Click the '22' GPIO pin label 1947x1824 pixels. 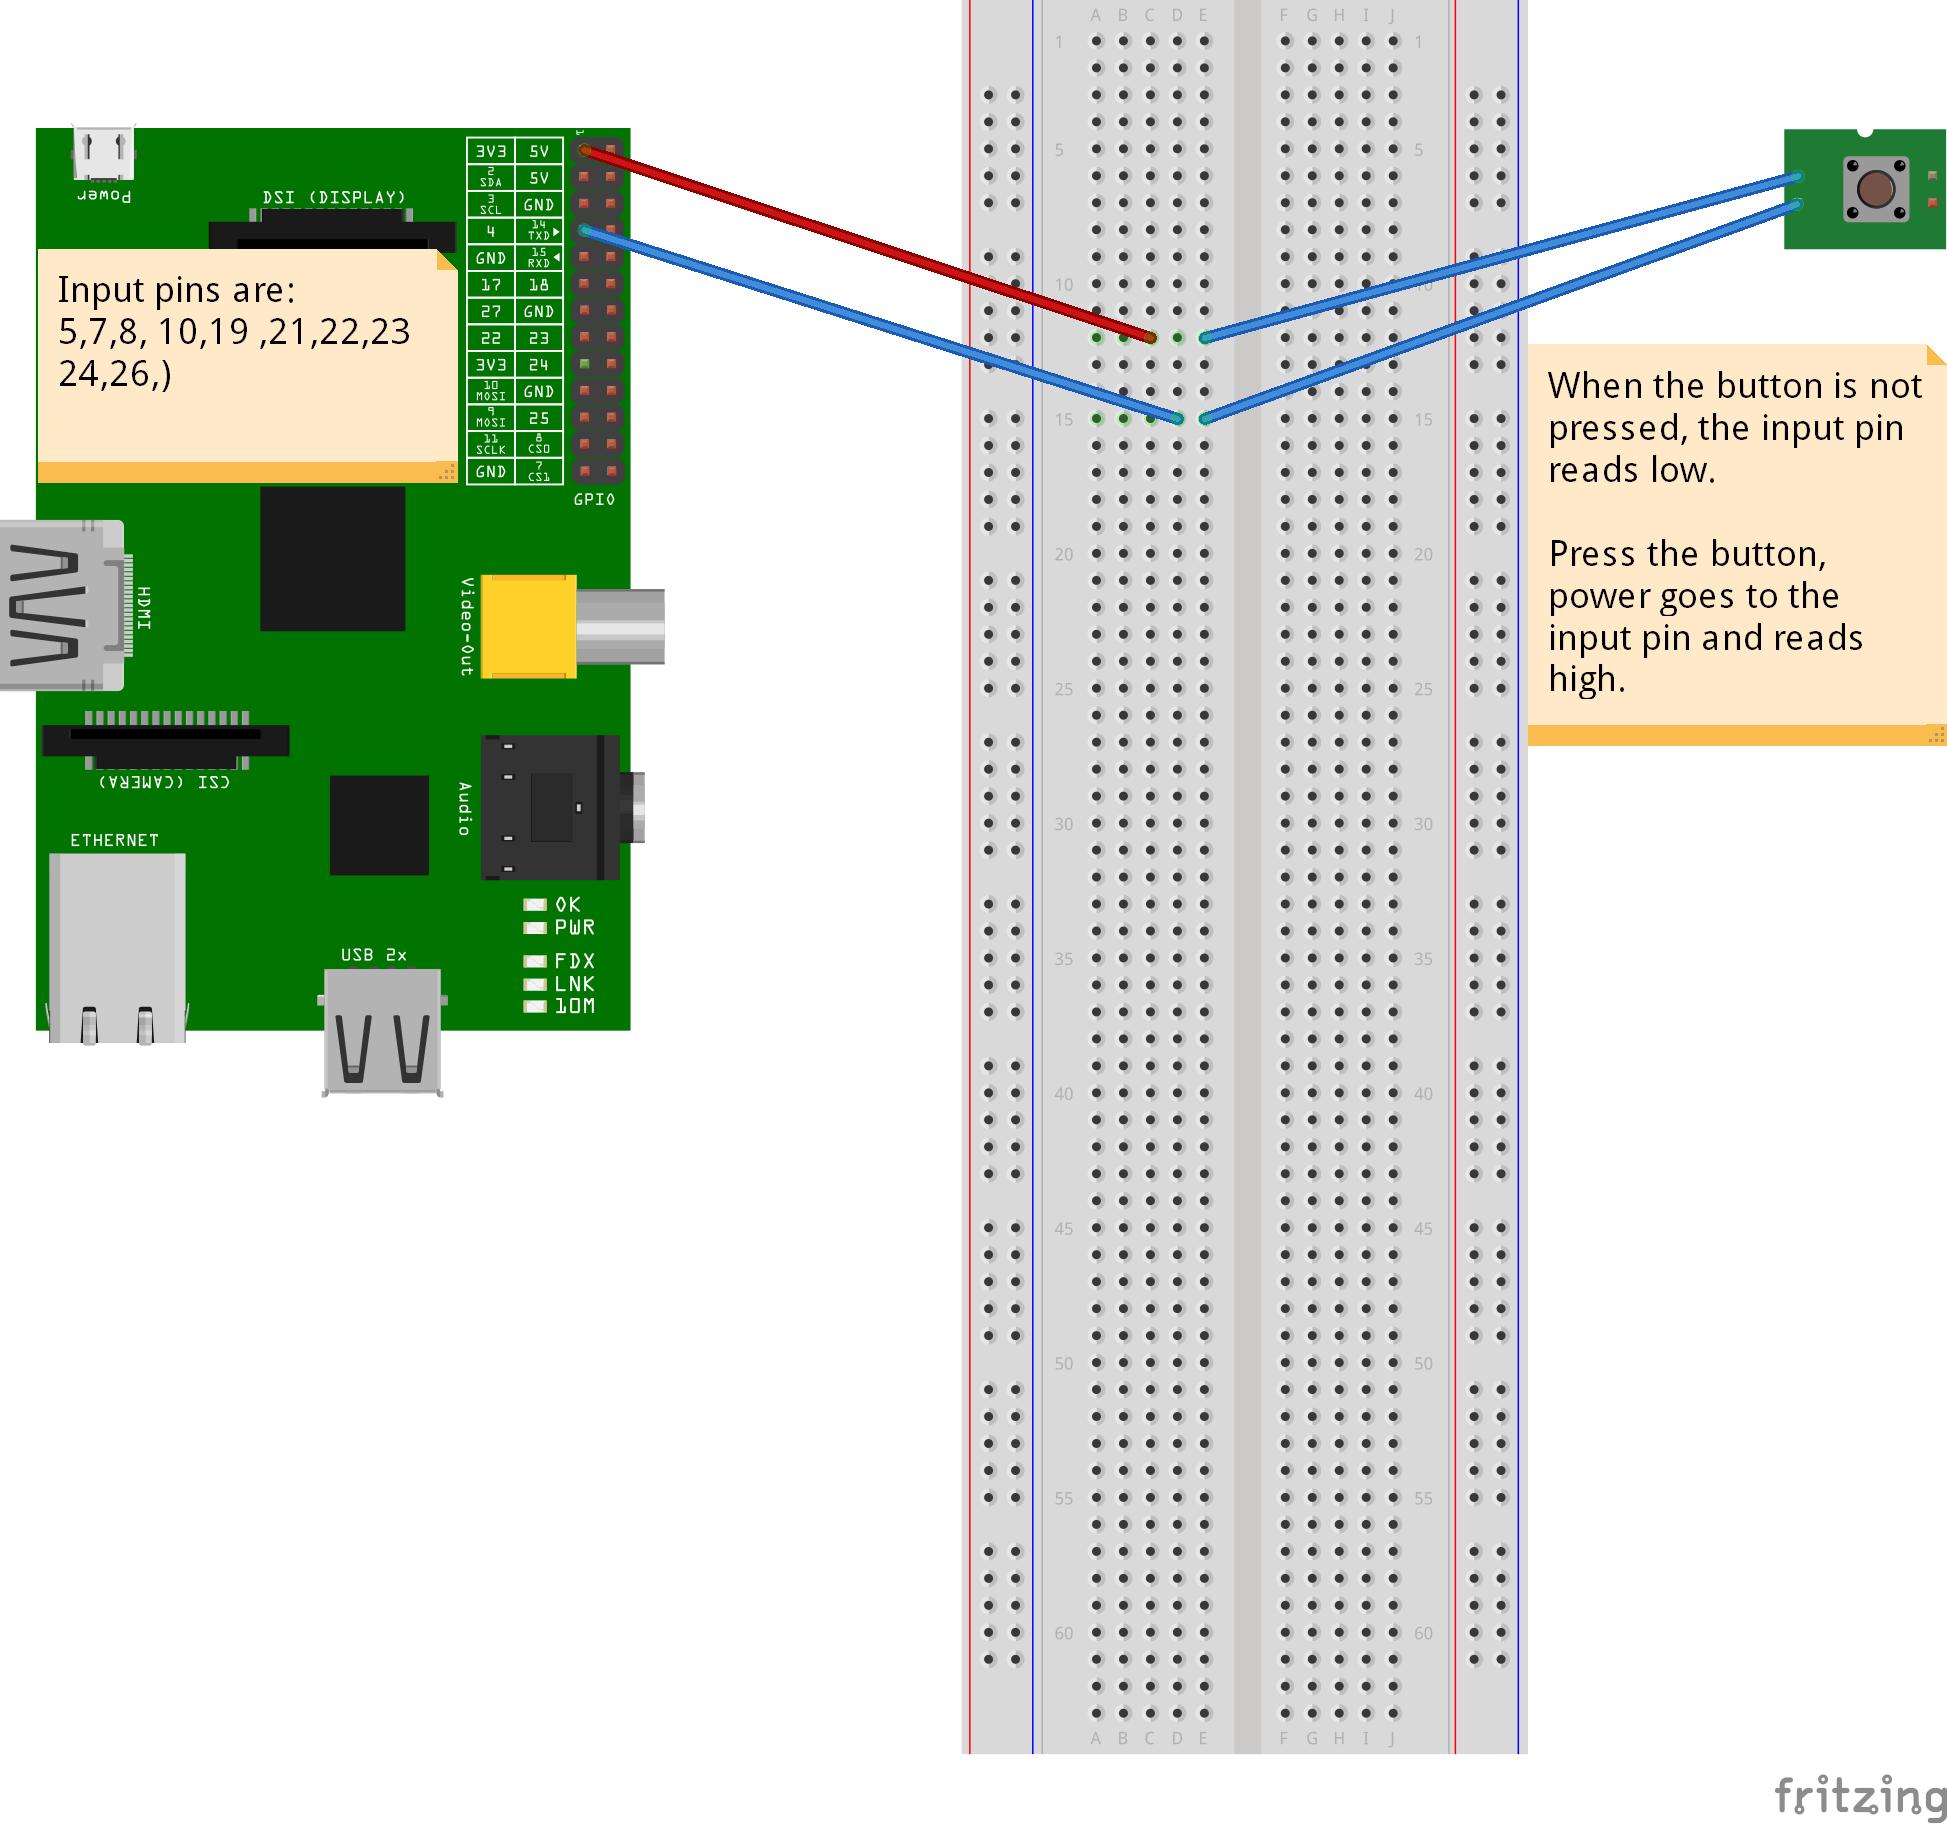click(x=491, y=338)
